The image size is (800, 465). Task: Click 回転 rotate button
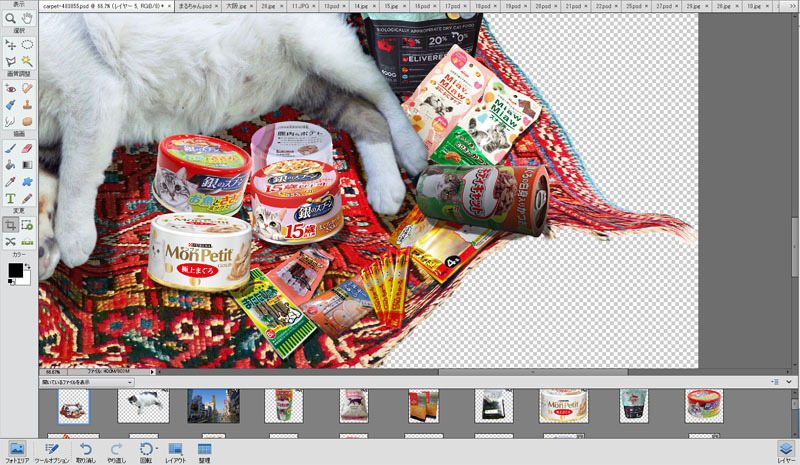pyautogui.click(x=145, y=452)
